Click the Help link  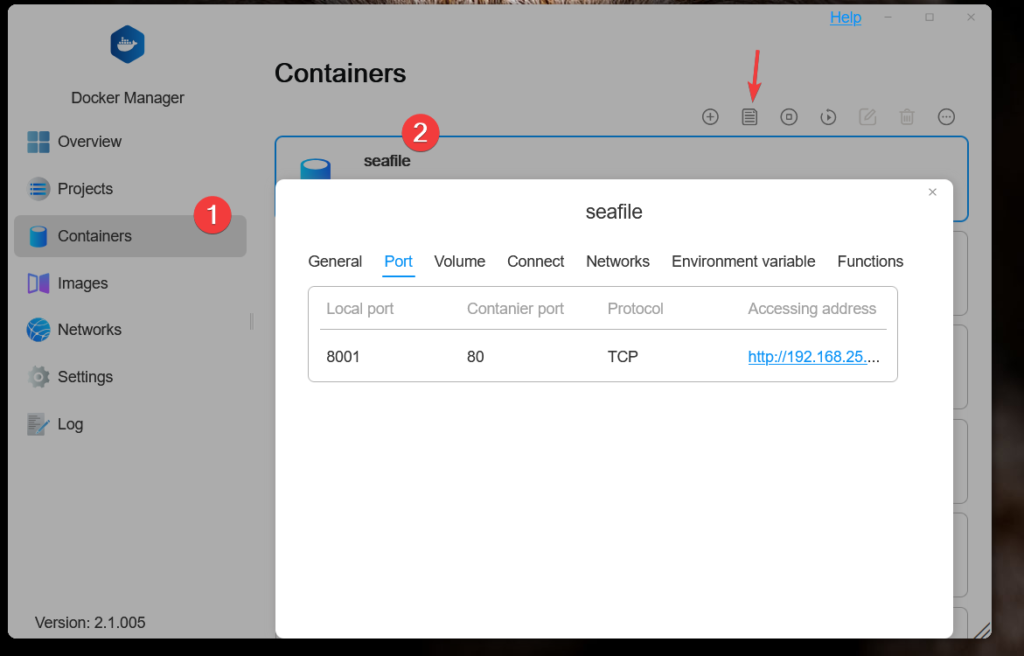click(845, 18)
